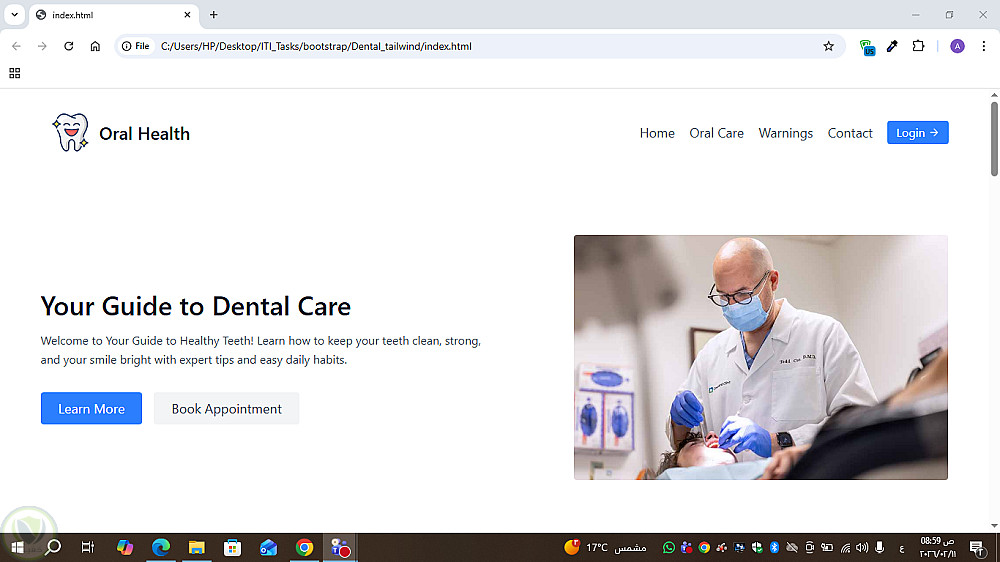The height and width of the screenshot is (562, 1000).
Task: Click the scrollbar down arrow
Action: [994, 526]
